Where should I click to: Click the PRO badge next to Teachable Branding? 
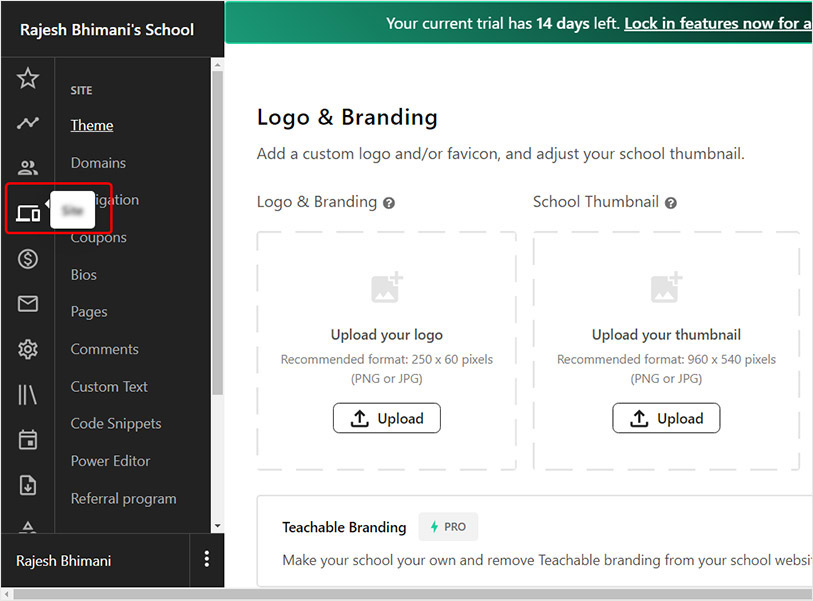pos(448,527)
